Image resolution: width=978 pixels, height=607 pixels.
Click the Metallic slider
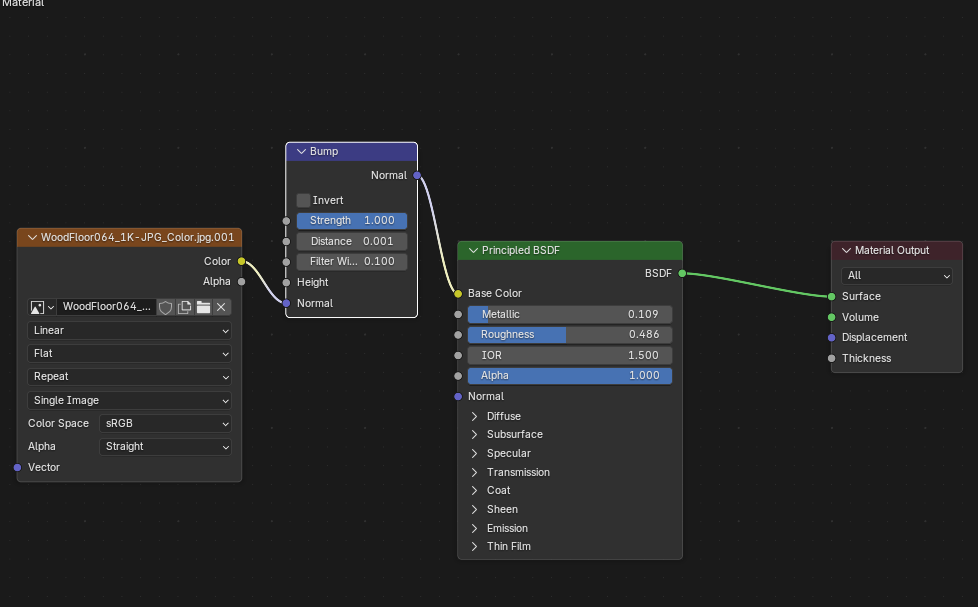pyautogui.click(x=570, y=314)
